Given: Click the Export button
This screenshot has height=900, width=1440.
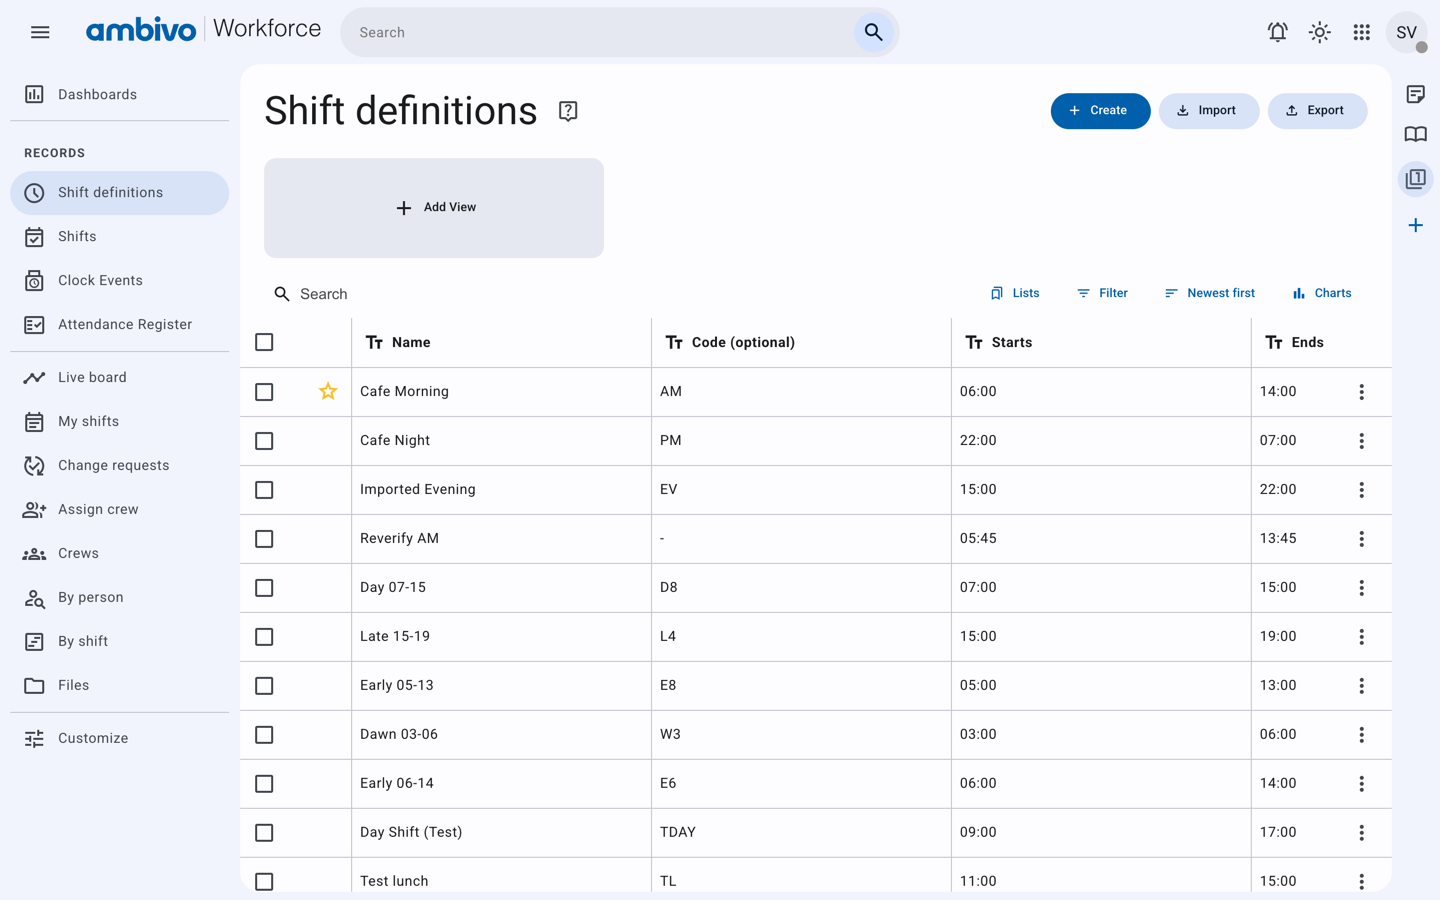Looking at the screenshot, I should point(1317,111).
